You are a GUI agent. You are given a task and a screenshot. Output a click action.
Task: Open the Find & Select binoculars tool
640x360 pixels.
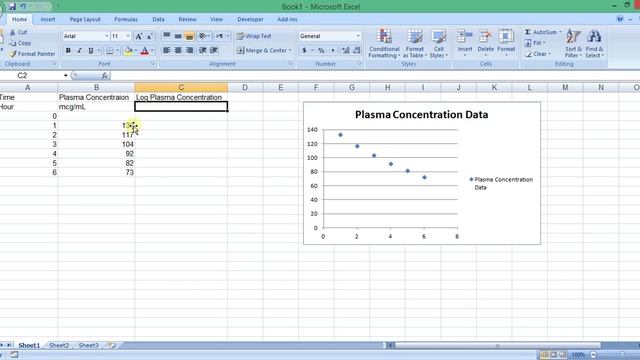tap(594, 44)
